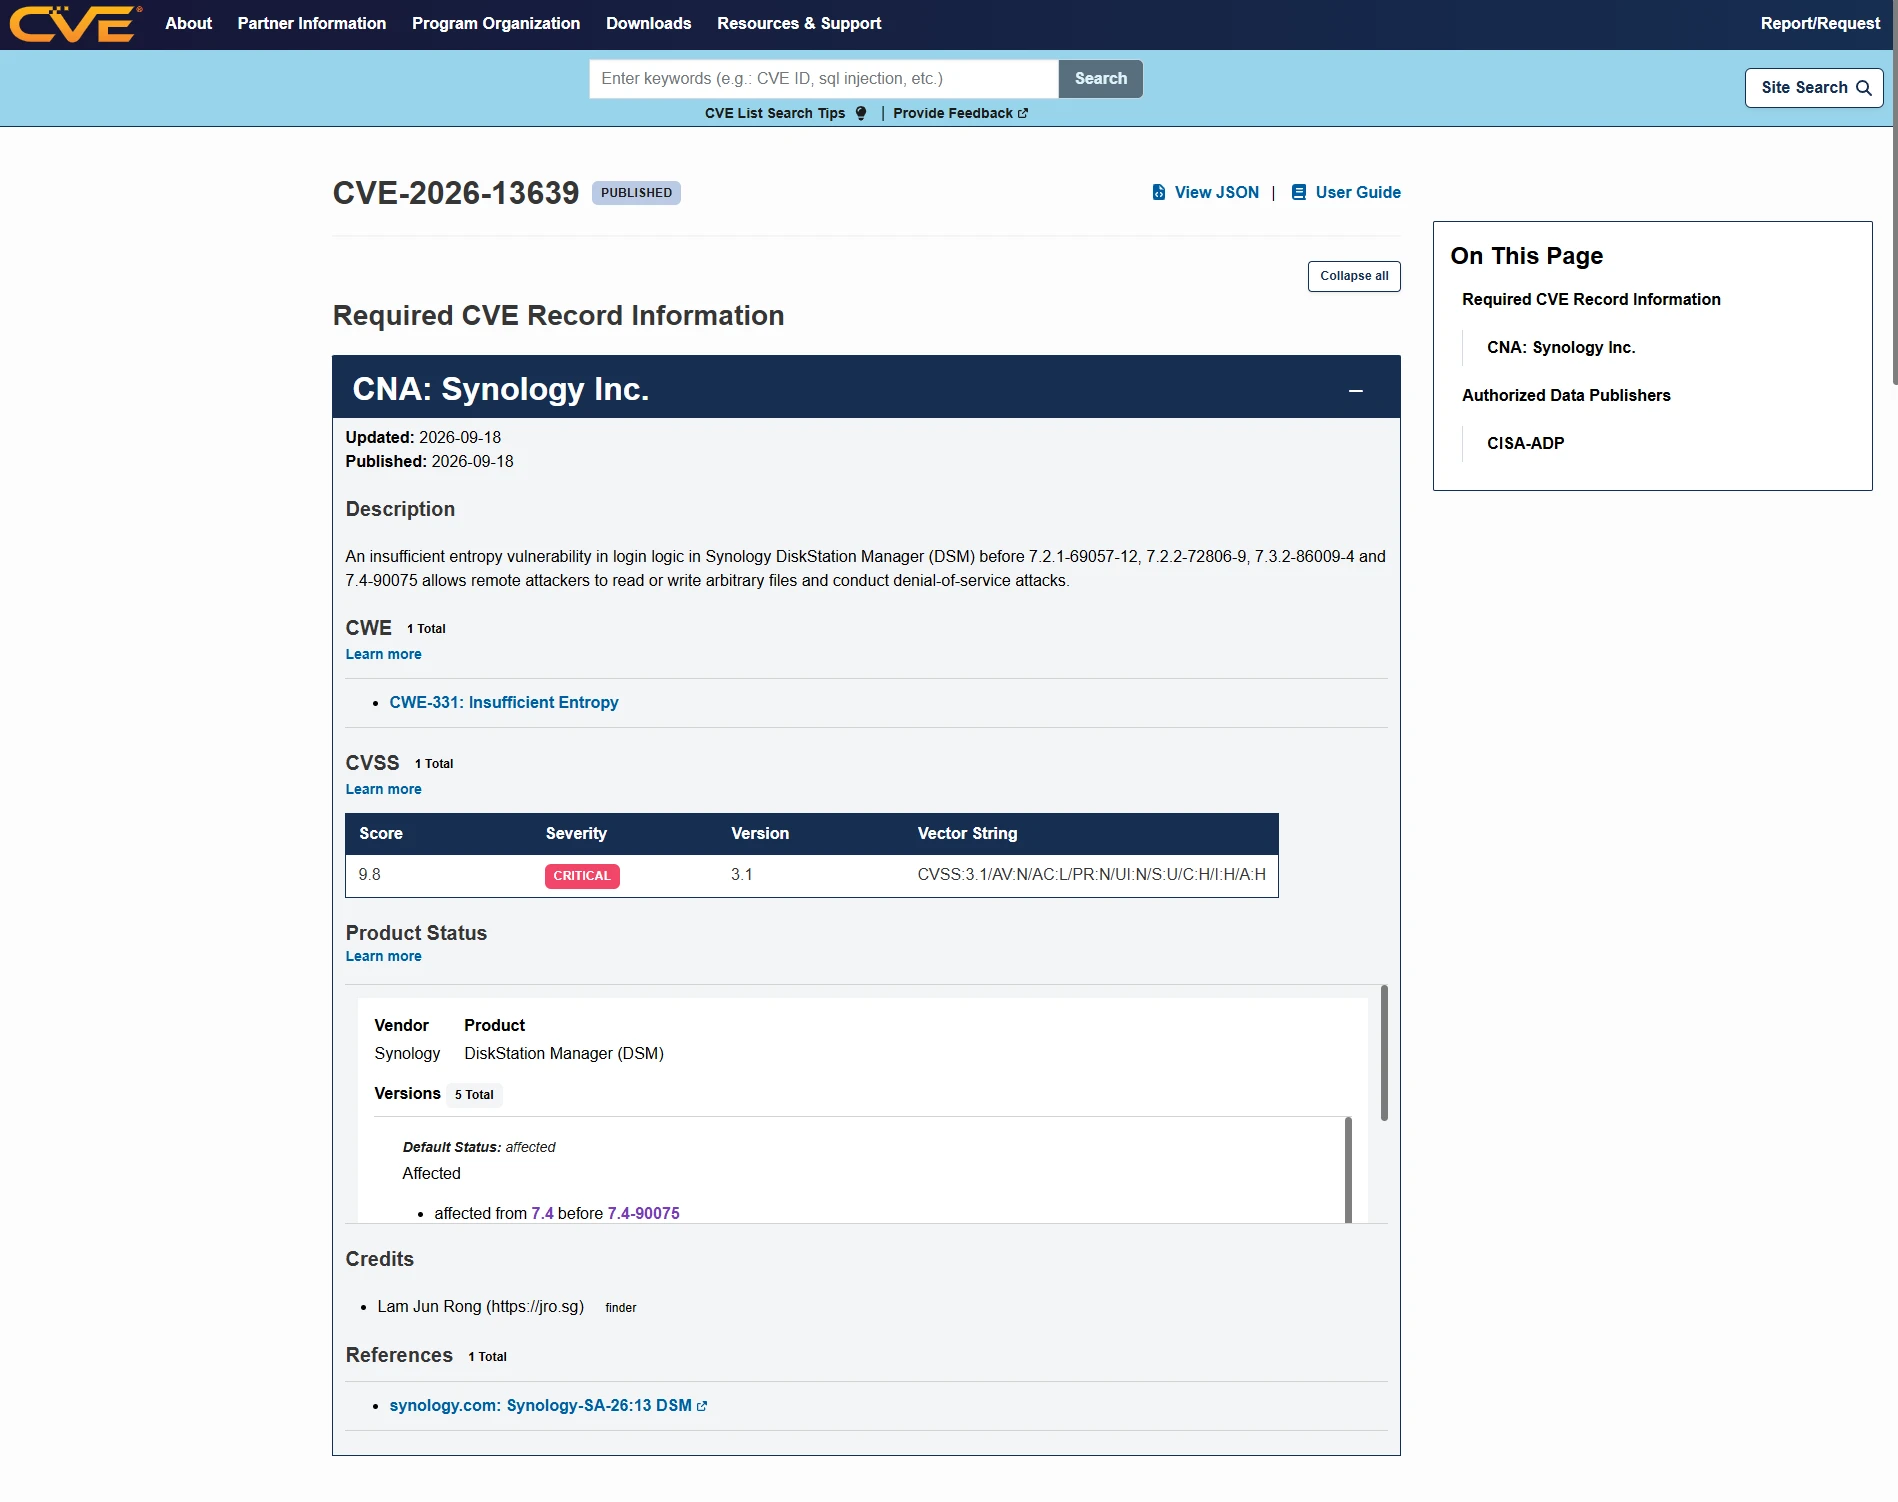1898x1502 pixels.
Task: Click the lightbulb icon beside Search Tips
Action: pos(861,113)
